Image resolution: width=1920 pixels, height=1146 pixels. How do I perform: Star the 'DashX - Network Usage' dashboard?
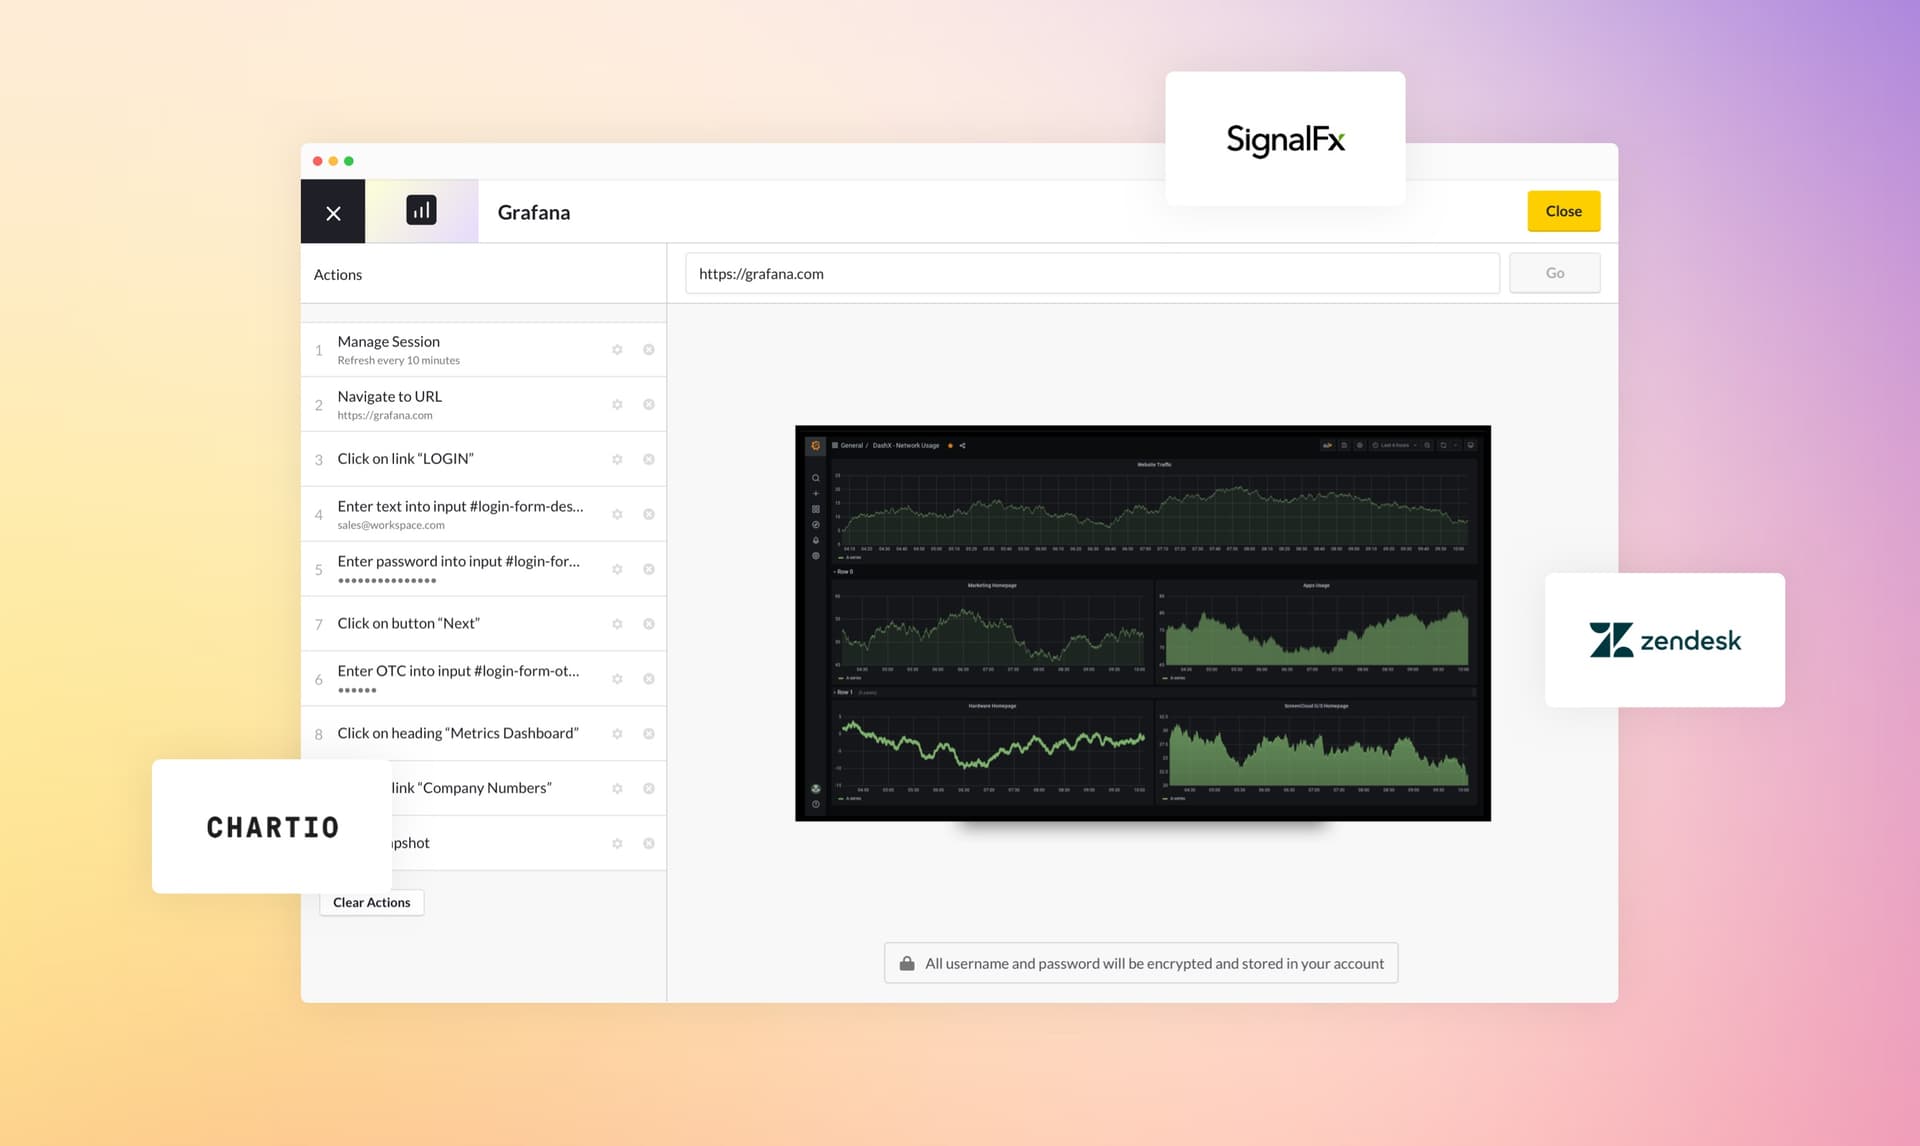(x=950, y=446)
